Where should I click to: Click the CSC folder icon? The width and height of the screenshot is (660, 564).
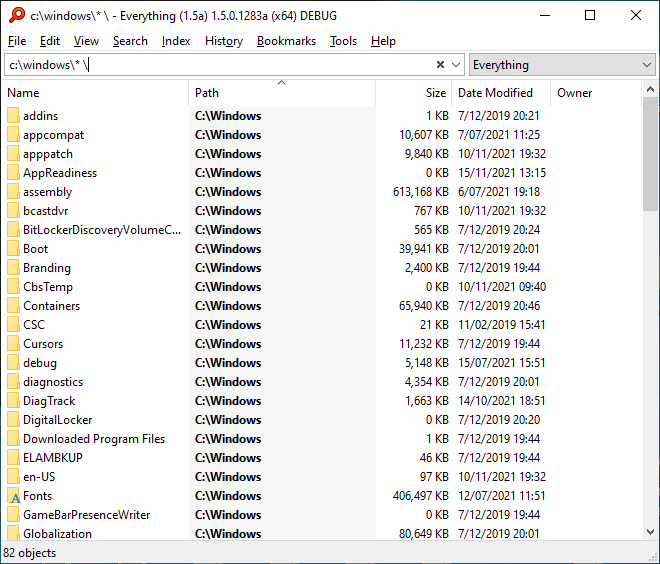click(13, 325)
